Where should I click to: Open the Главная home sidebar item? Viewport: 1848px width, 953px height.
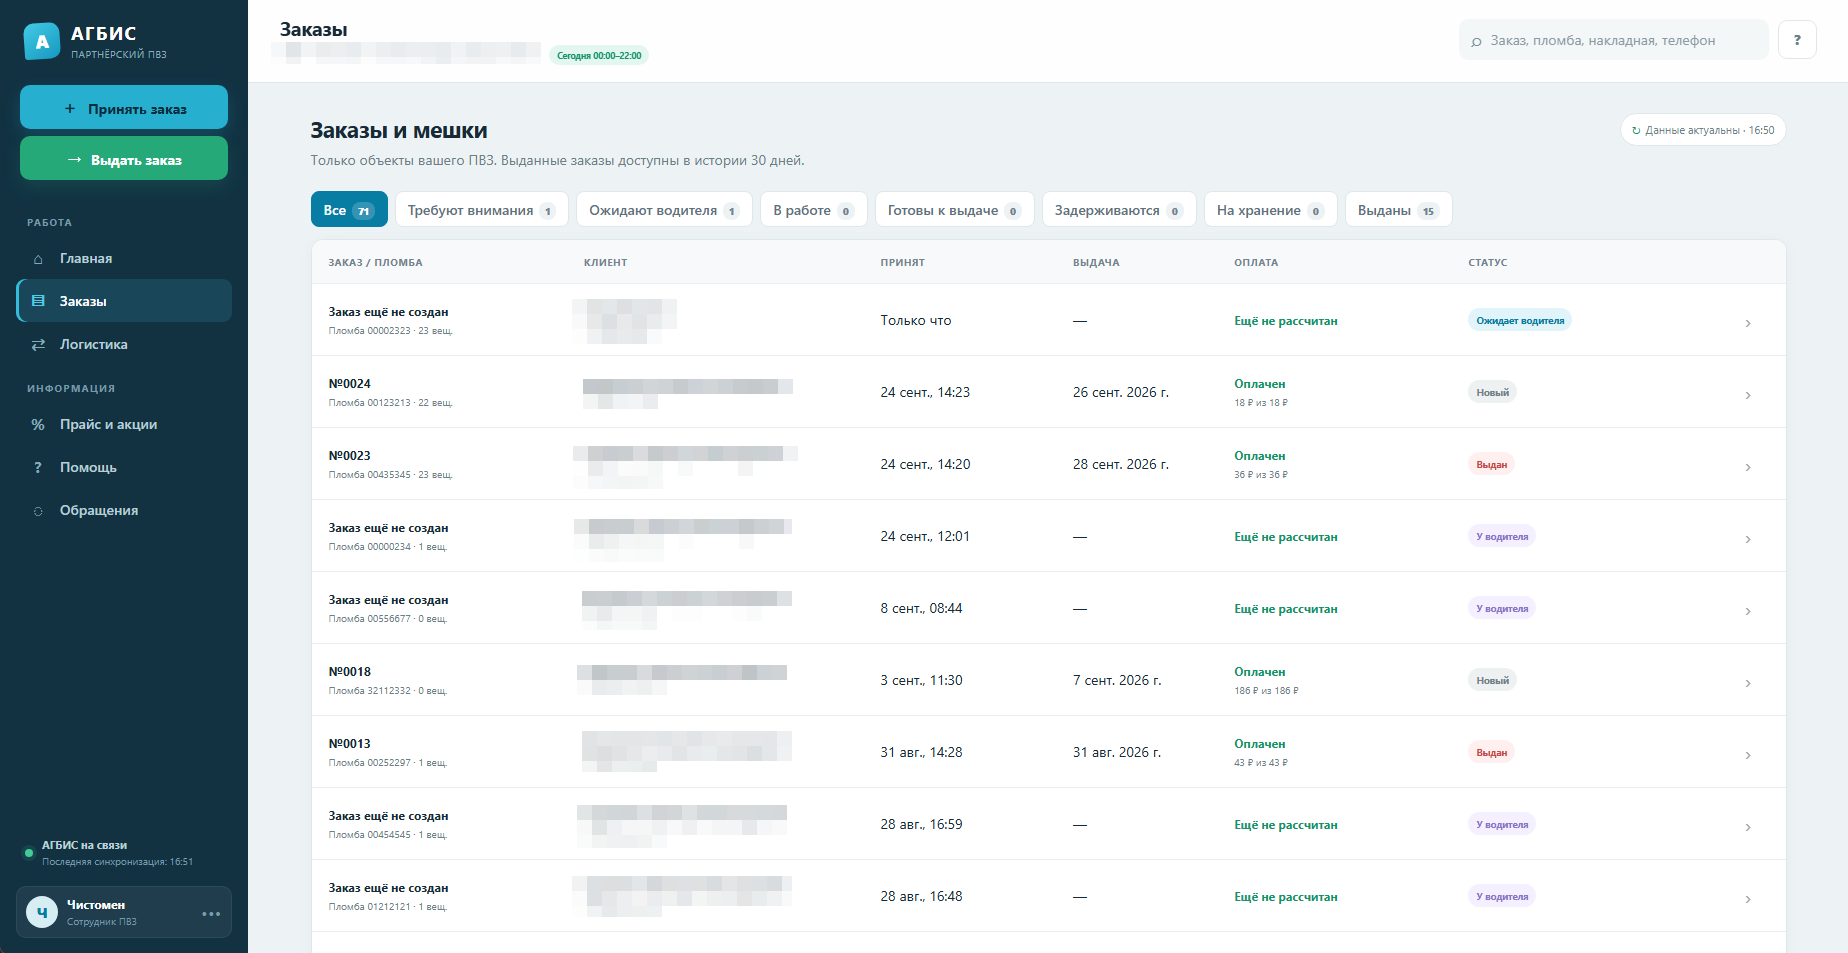point(124,258)
